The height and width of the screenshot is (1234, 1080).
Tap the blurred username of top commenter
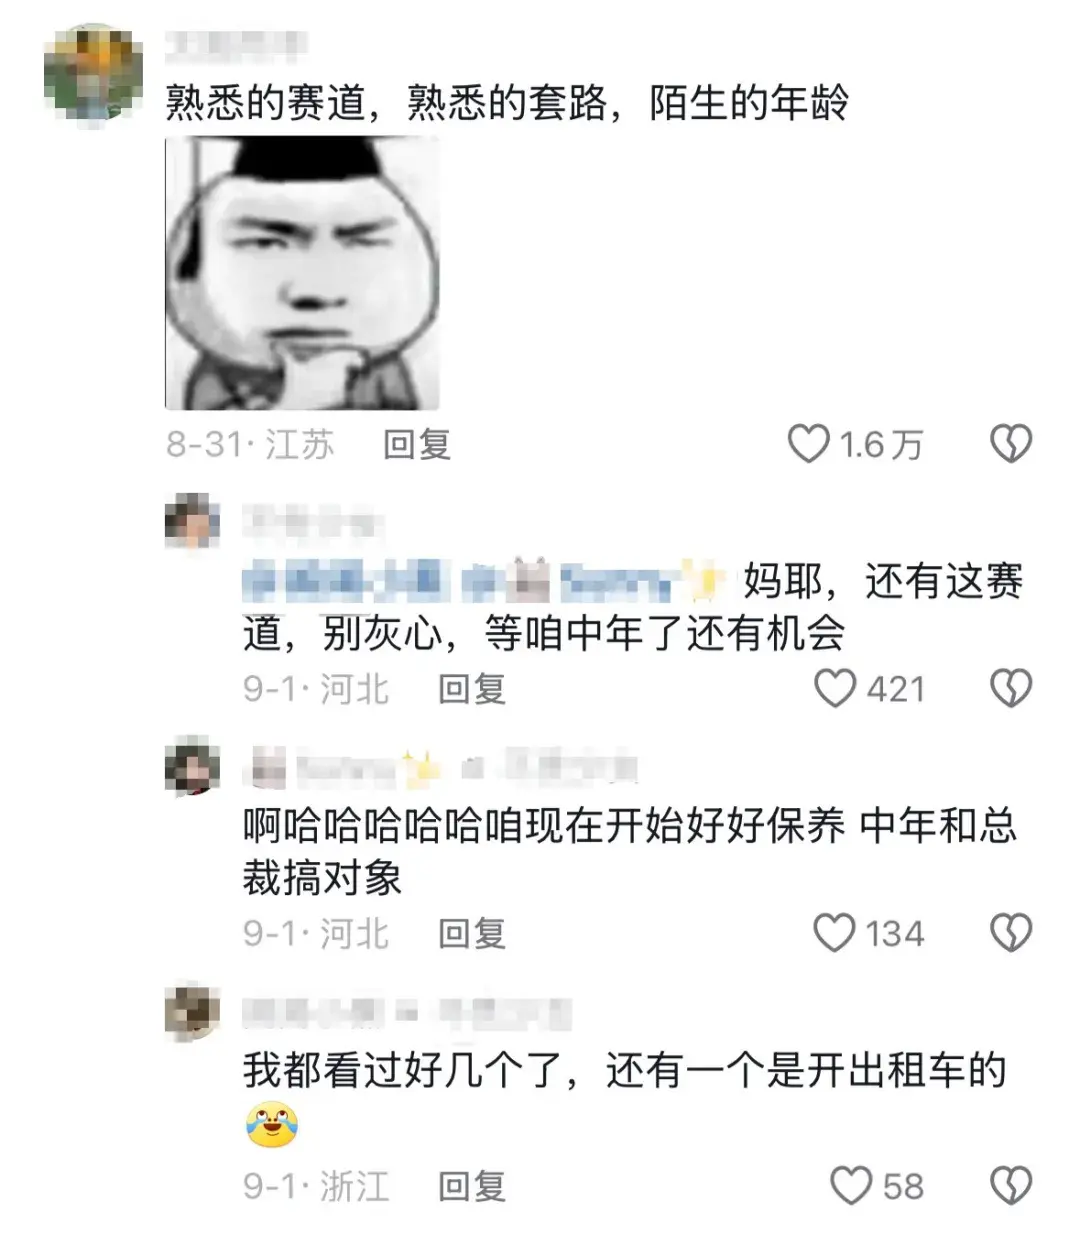(x=235, y=42)
